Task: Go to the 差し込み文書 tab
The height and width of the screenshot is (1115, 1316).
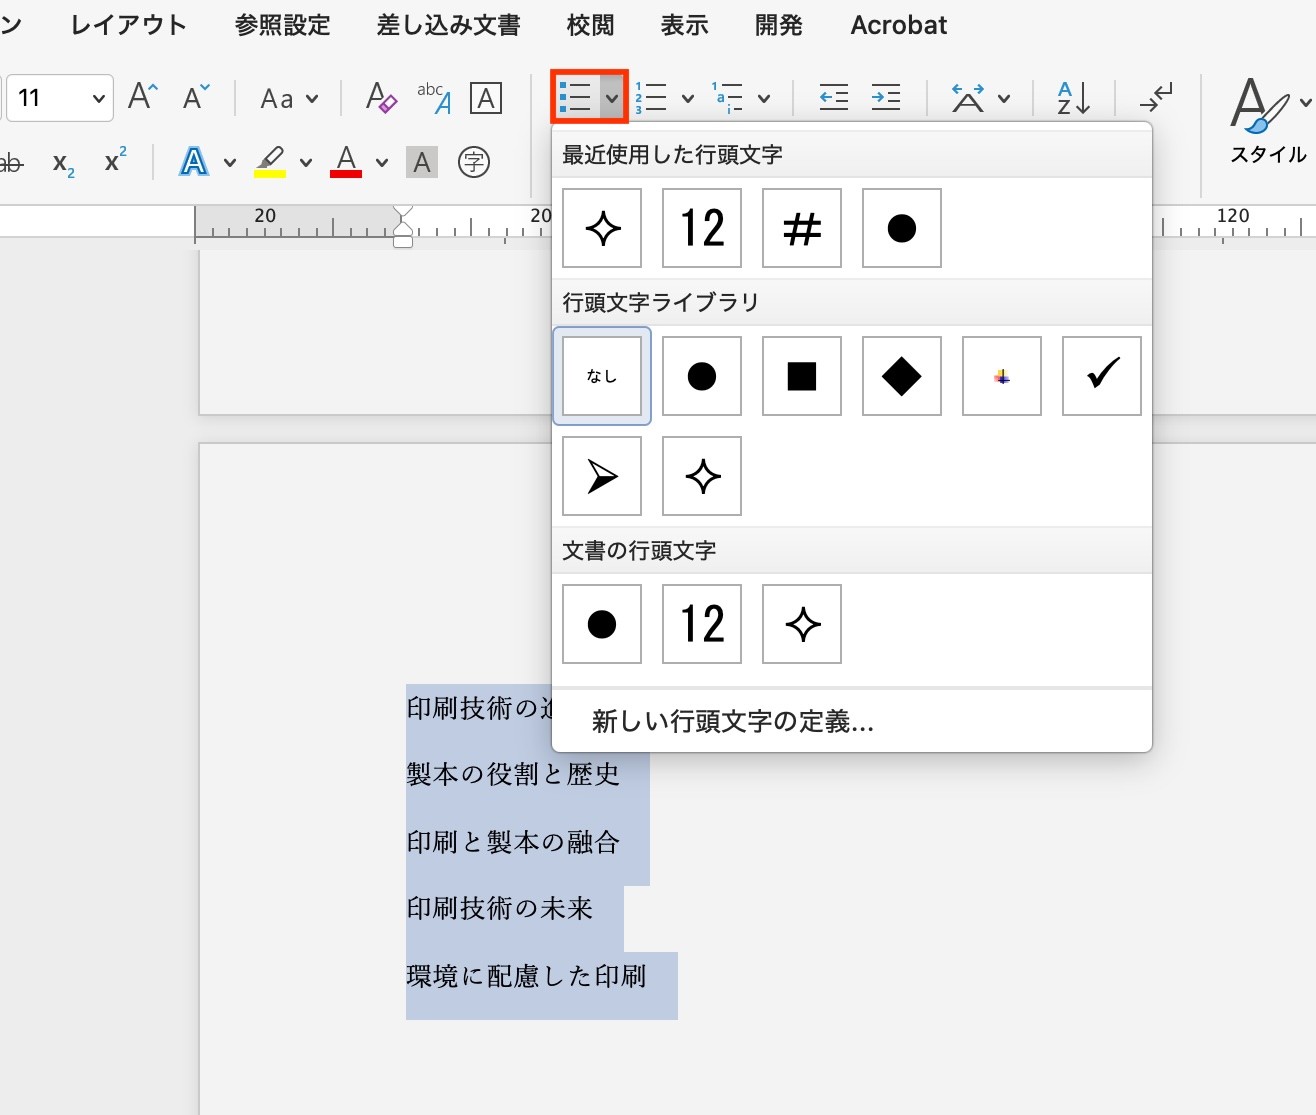Action: [449, 25]
